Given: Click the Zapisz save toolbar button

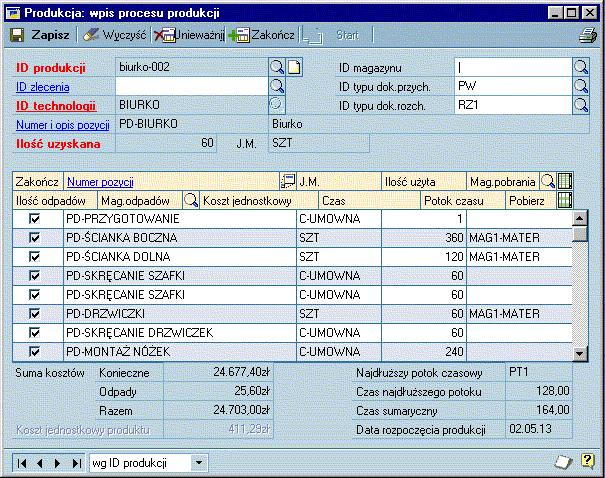Looking at the screenshot, I should point(39,35).
